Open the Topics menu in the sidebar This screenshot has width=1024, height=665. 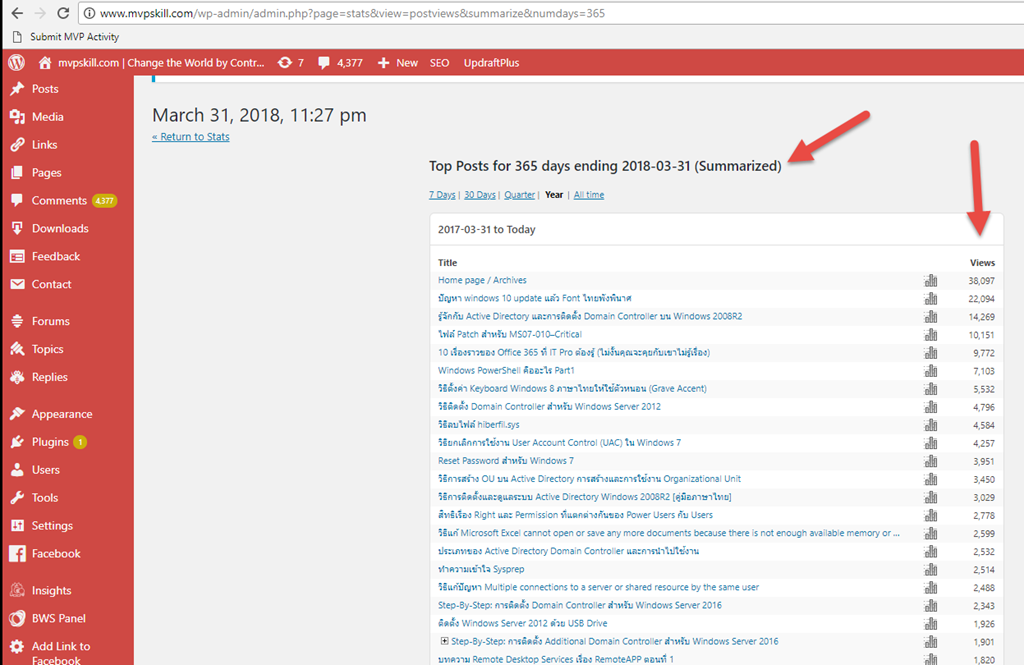48,349
